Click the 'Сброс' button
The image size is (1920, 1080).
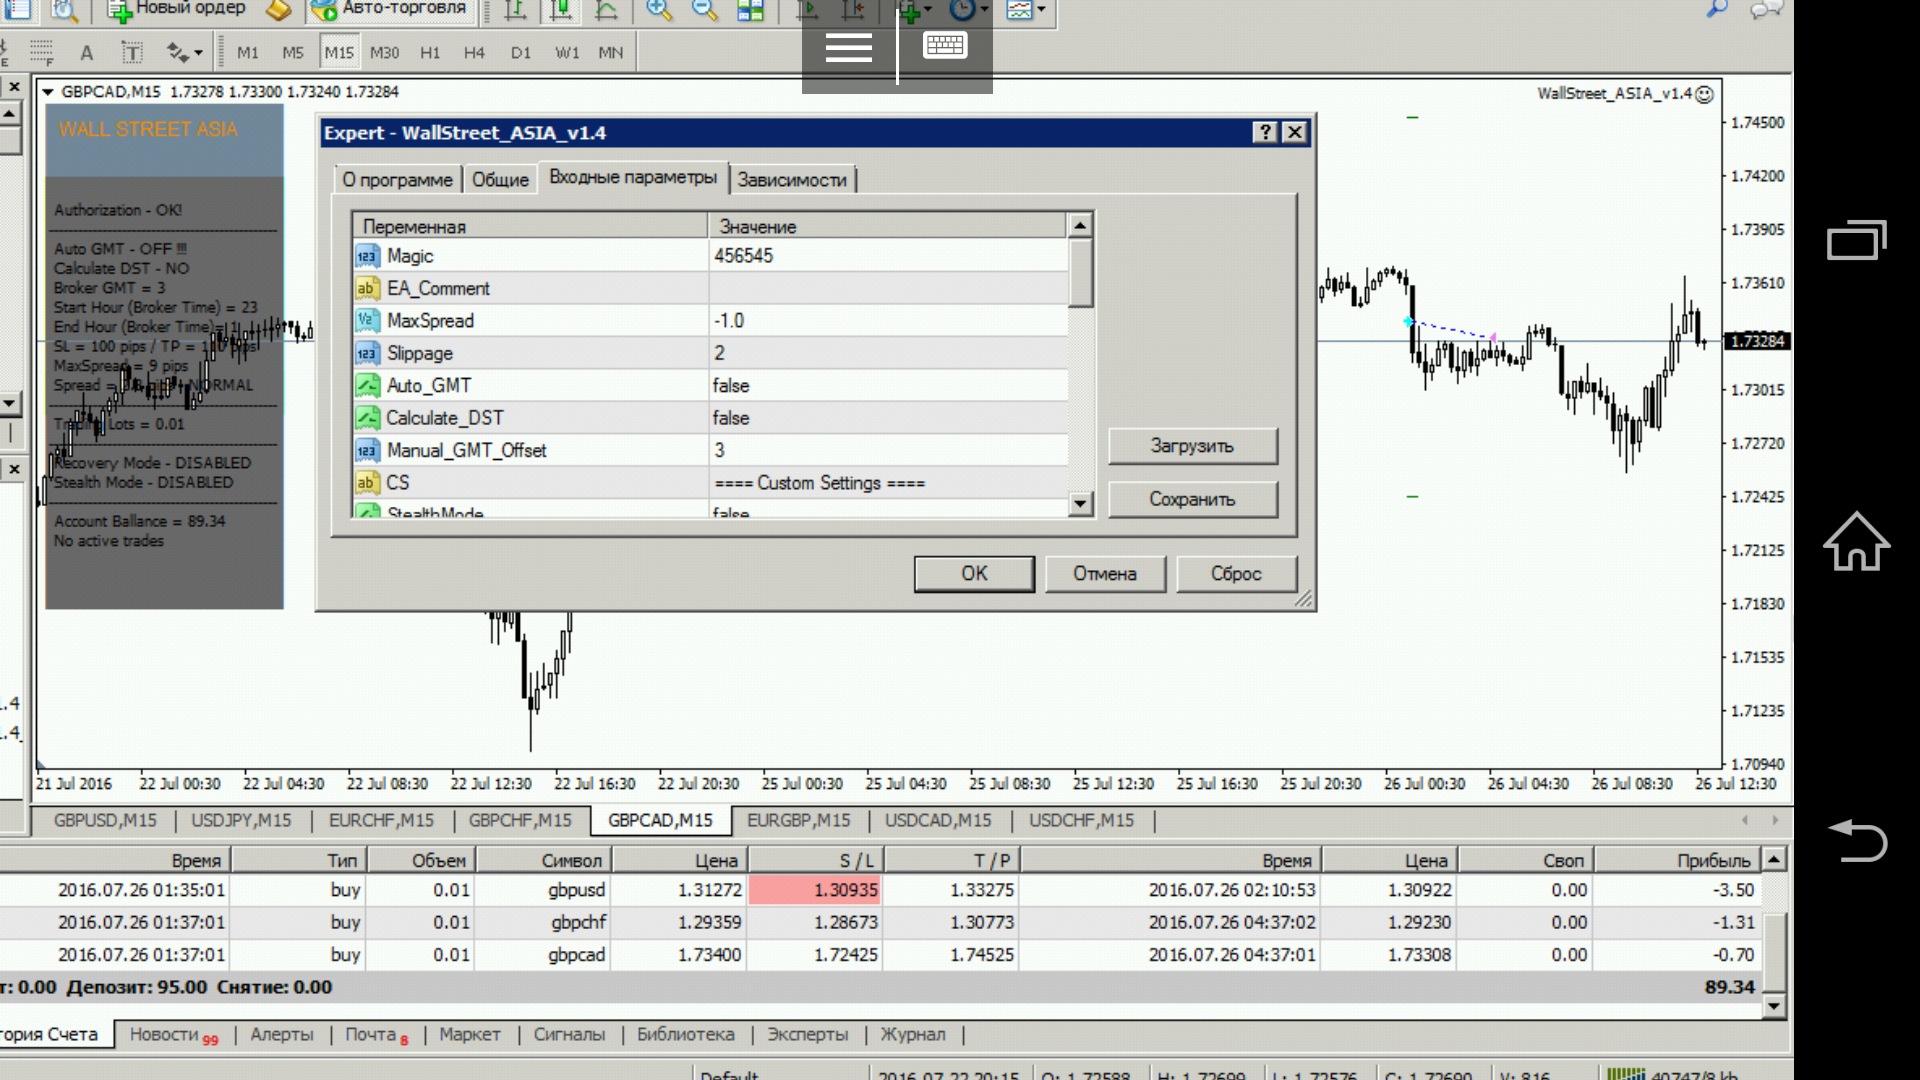pos(1236,574)
